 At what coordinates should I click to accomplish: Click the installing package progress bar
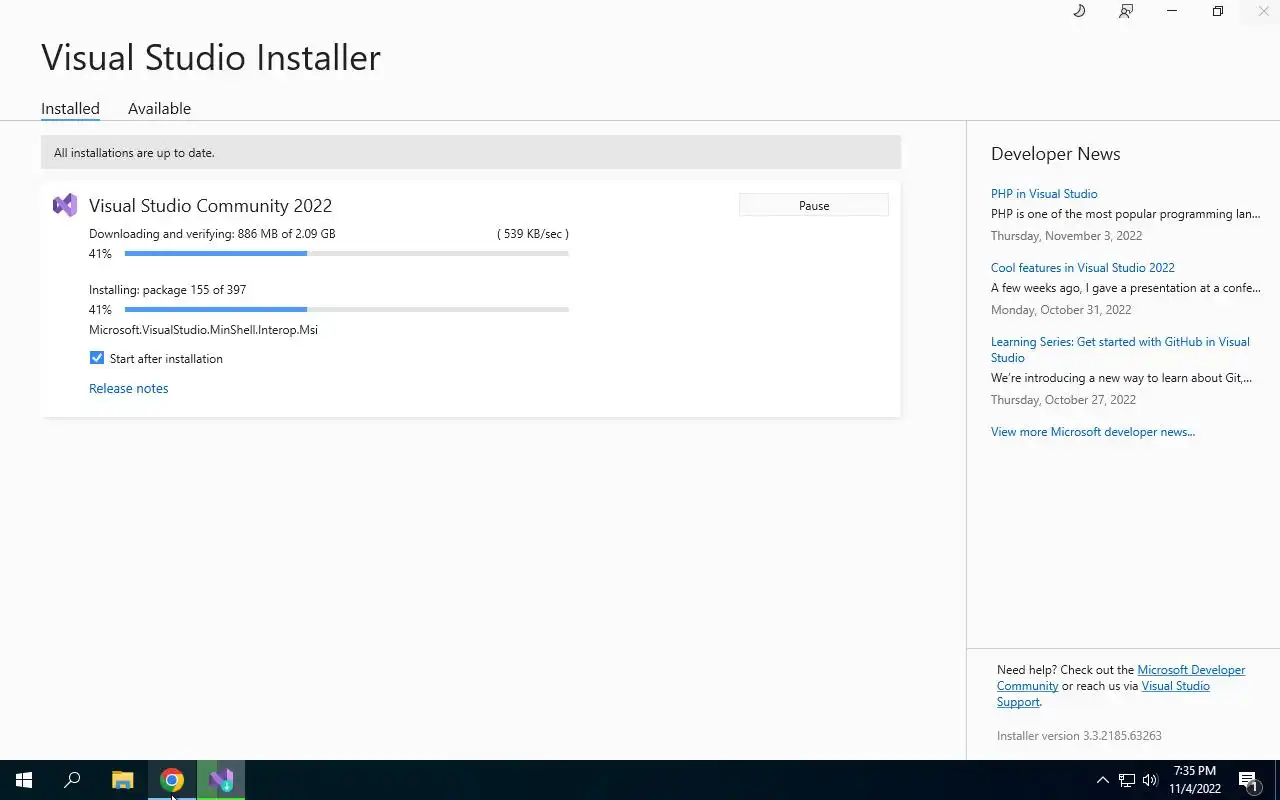pos(346,310)
